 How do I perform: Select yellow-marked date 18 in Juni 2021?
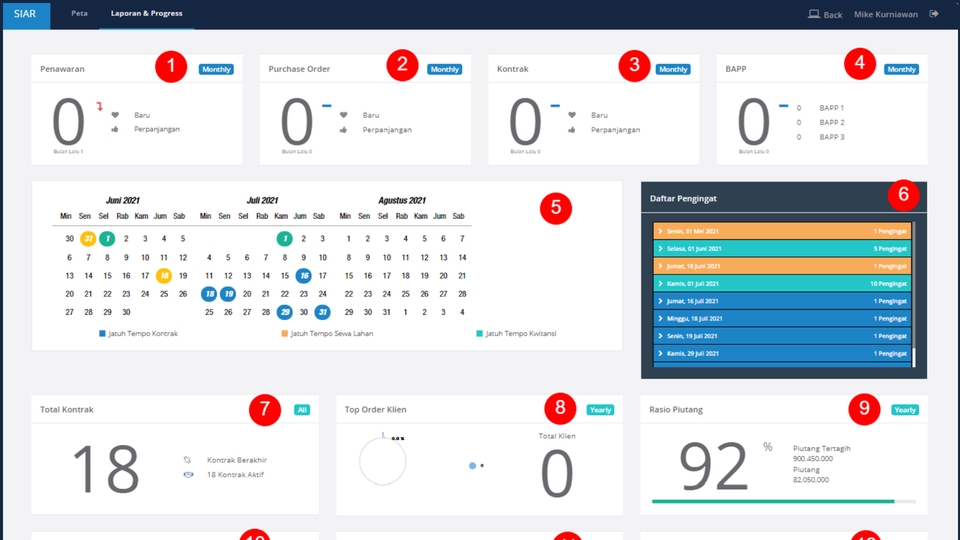[x=163, y=276]
